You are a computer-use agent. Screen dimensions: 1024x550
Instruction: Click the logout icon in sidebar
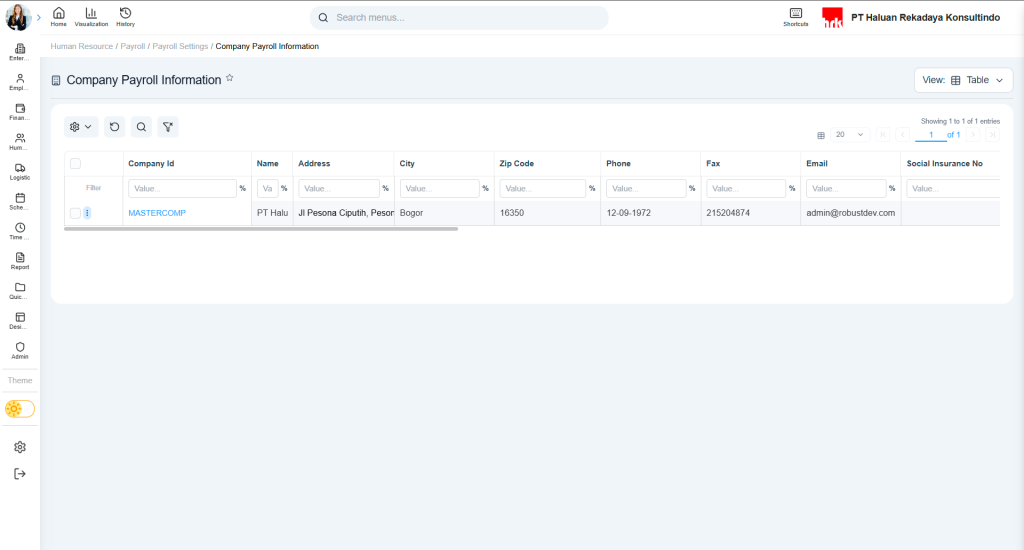coord(20,474)
